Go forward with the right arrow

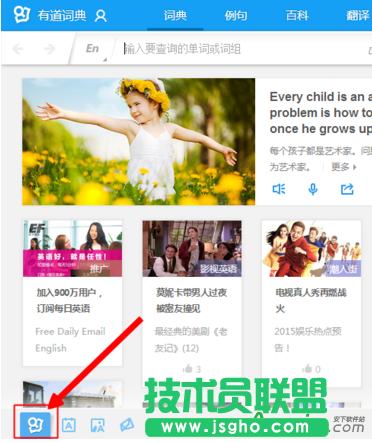[x=49, y=49]
